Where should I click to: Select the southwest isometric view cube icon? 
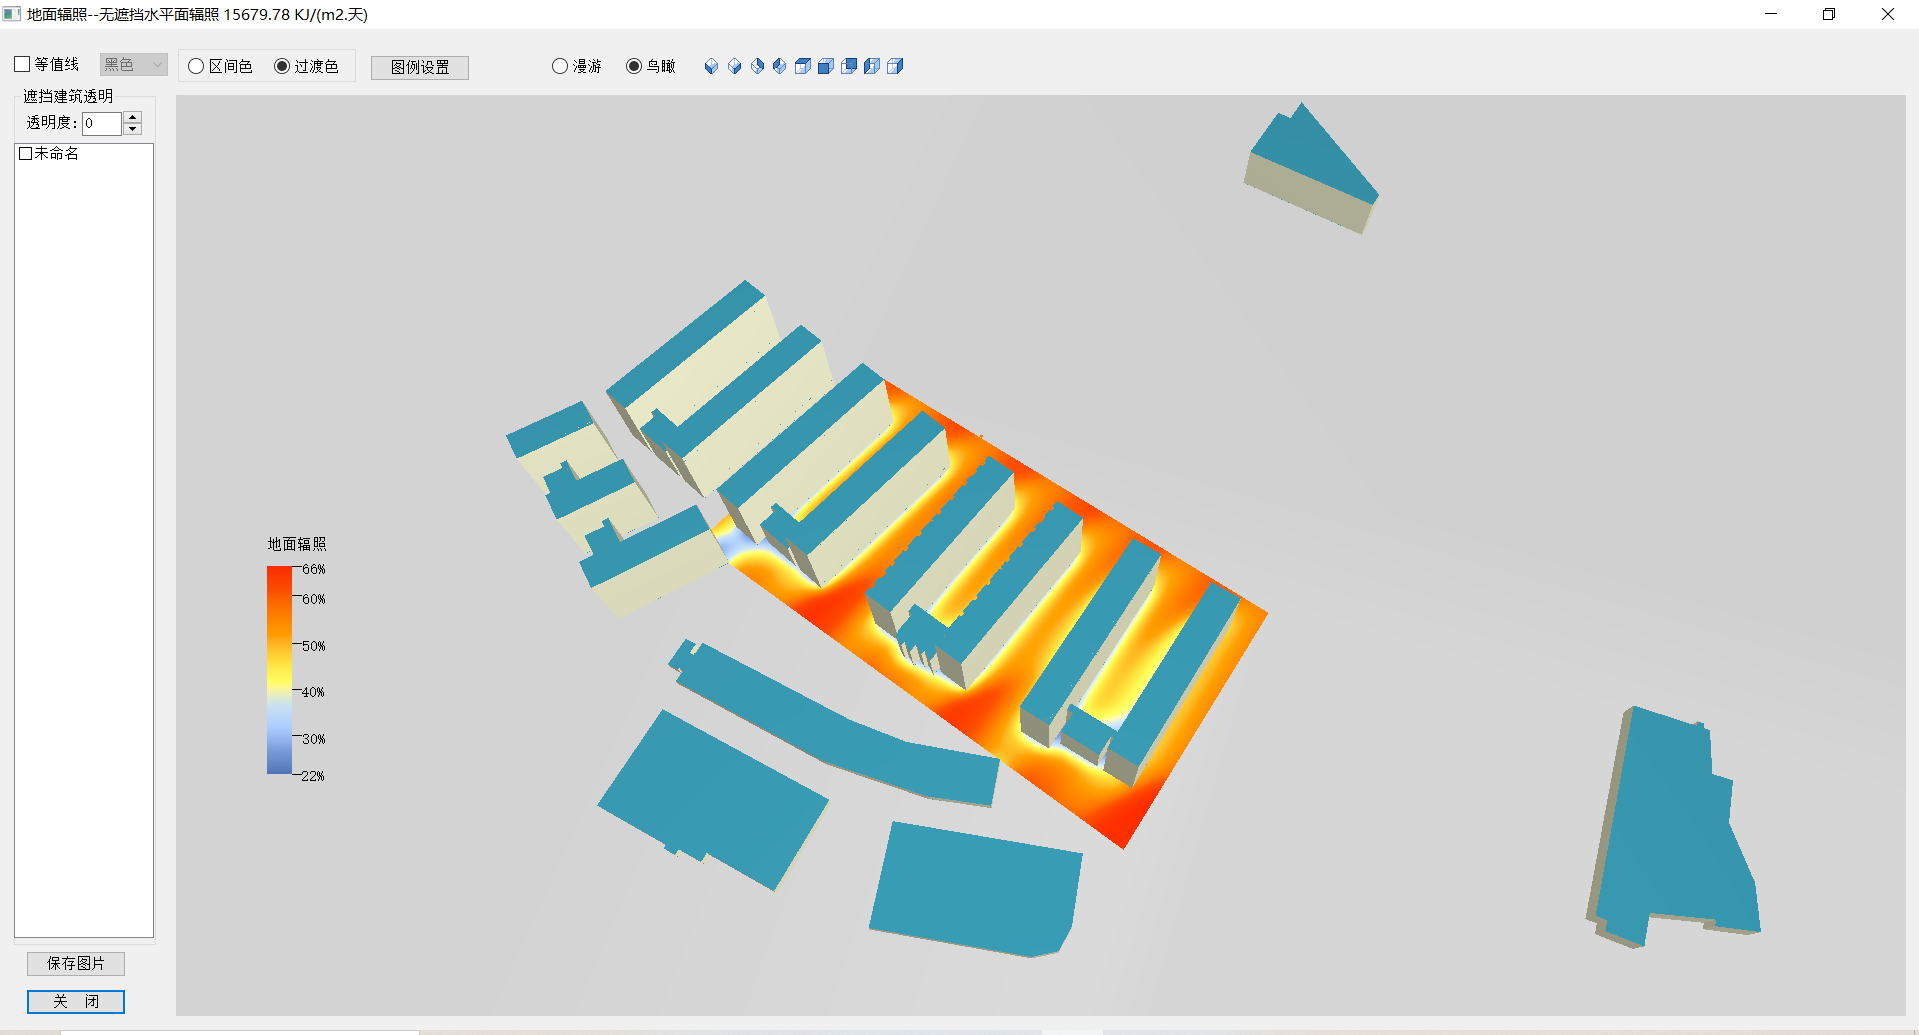pos(711,66)
